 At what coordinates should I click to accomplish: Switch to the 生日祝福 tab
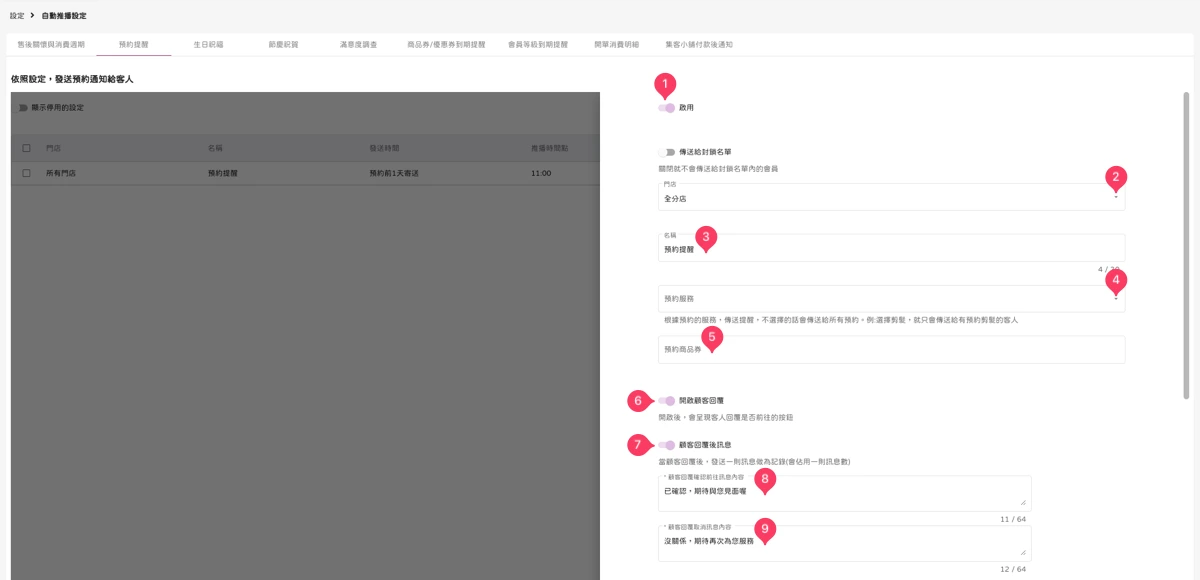coord(208,45)
